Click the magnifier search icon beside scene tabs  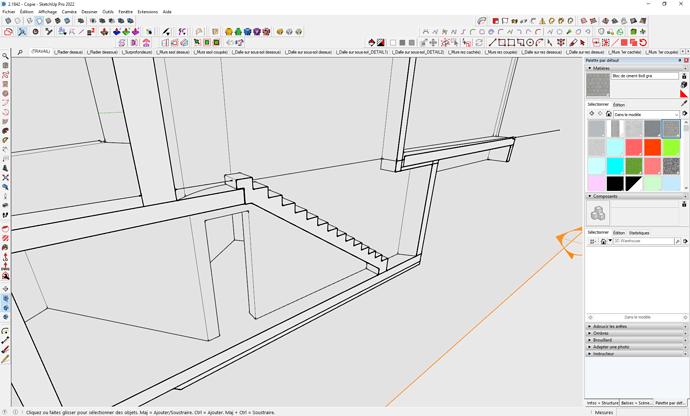[20, 52]
